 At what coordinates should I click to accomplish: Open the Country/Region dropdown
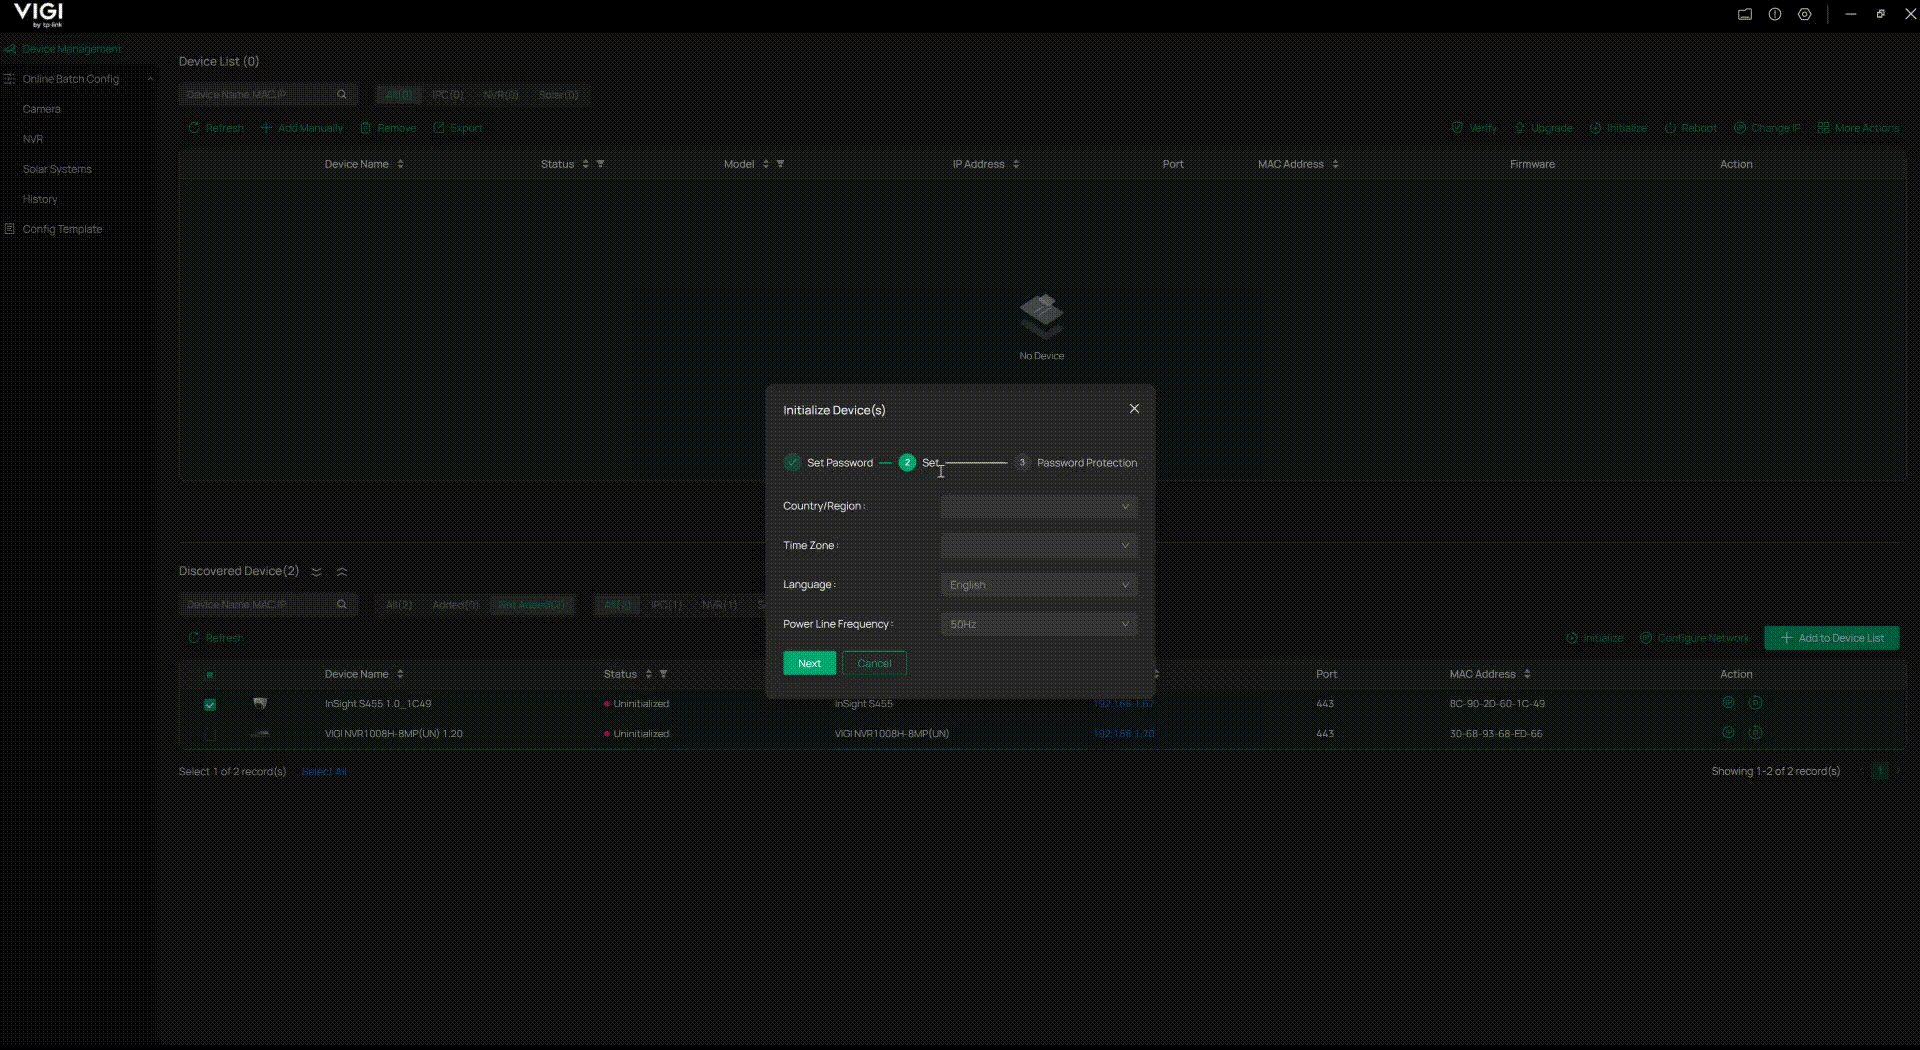point(1038,506)
